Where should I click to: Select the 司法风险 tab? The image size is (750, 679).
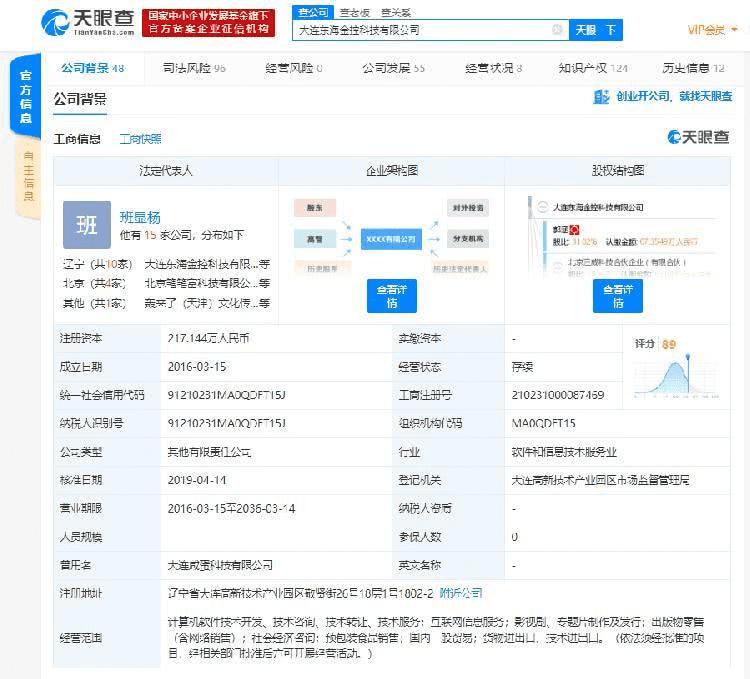pyautogui.click(x=194, y=68)
